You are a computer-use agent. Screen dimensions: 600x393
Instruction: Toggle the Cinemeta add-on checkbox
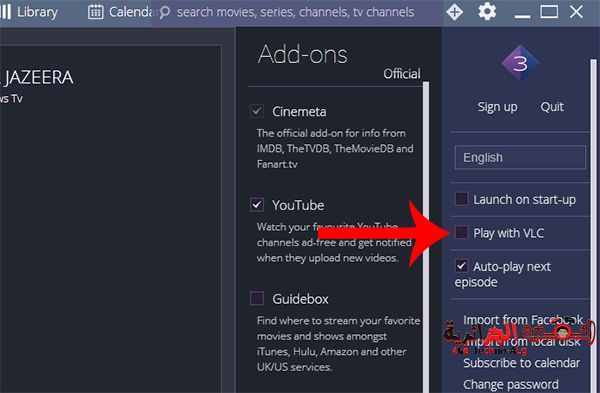pyautogui.click(x=257, y=111)
